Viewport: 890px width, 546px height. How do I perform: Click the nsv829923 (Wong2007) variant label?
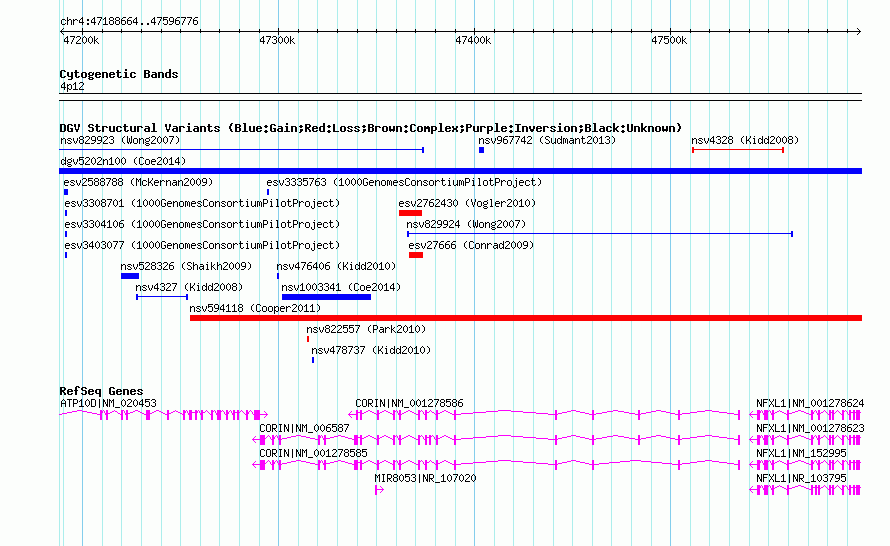[120, 140]
